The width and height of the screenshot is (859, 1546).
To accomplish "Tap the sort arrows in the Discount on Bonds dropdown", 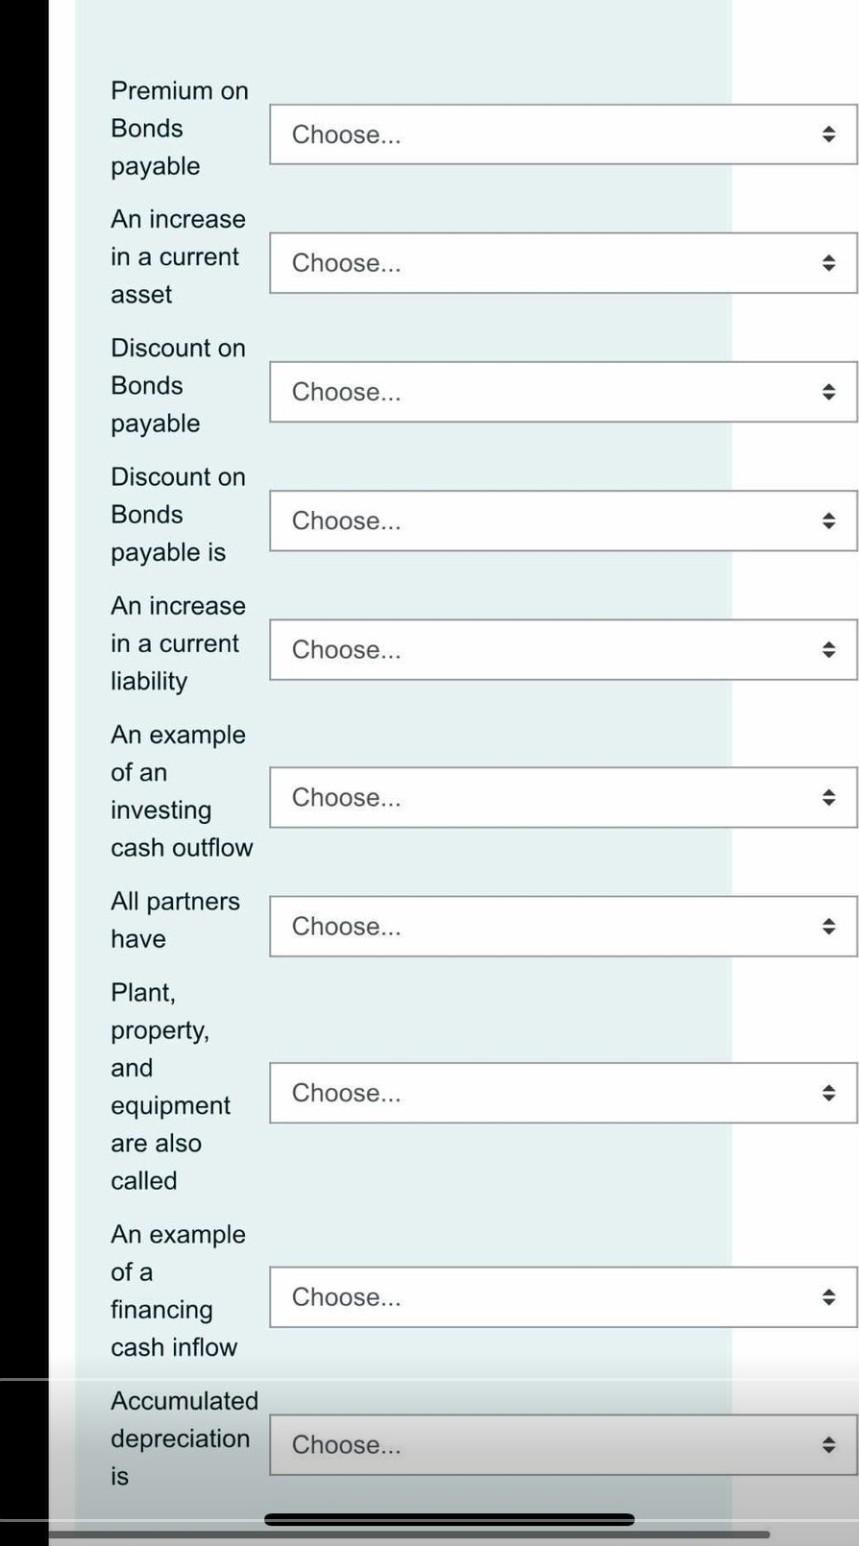I will pyautogui.click(x=829, y=391).
